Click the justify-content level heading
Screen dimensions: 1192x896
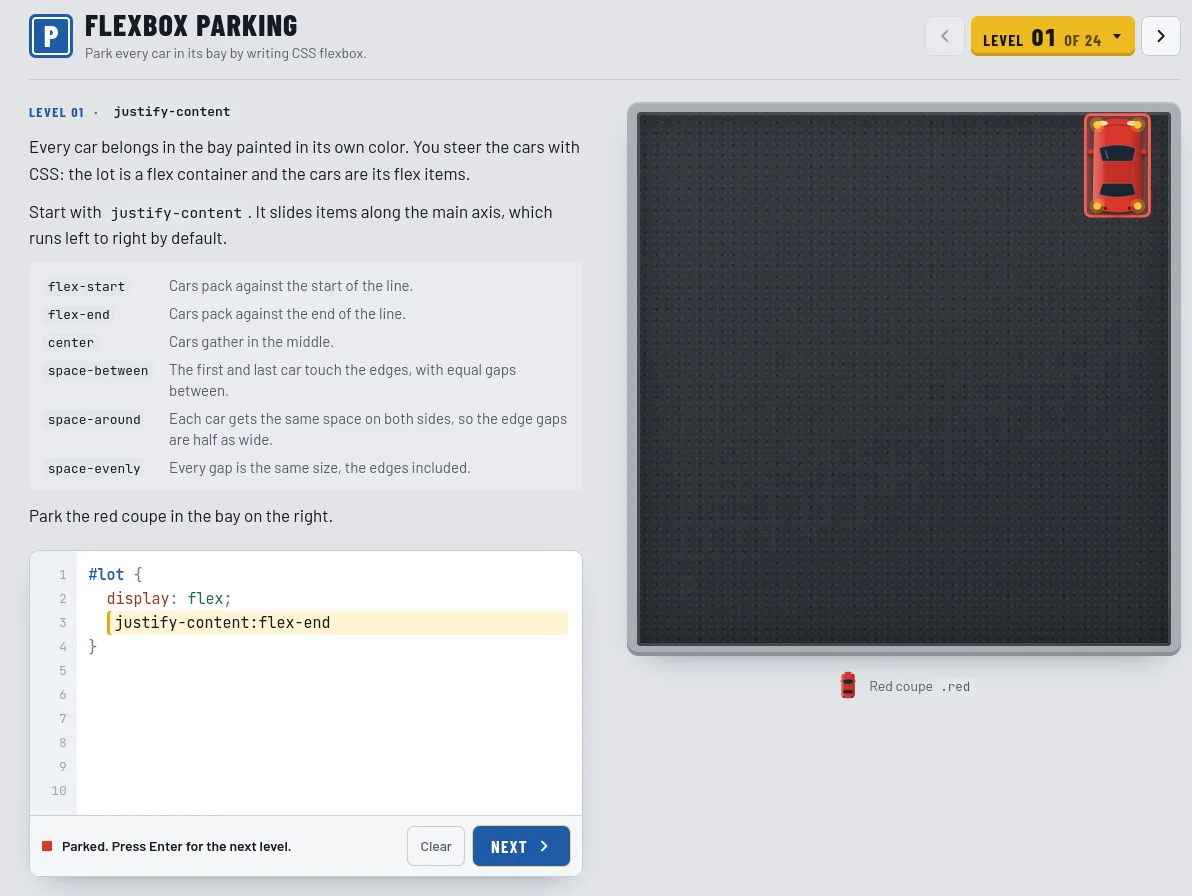(172, 112)
